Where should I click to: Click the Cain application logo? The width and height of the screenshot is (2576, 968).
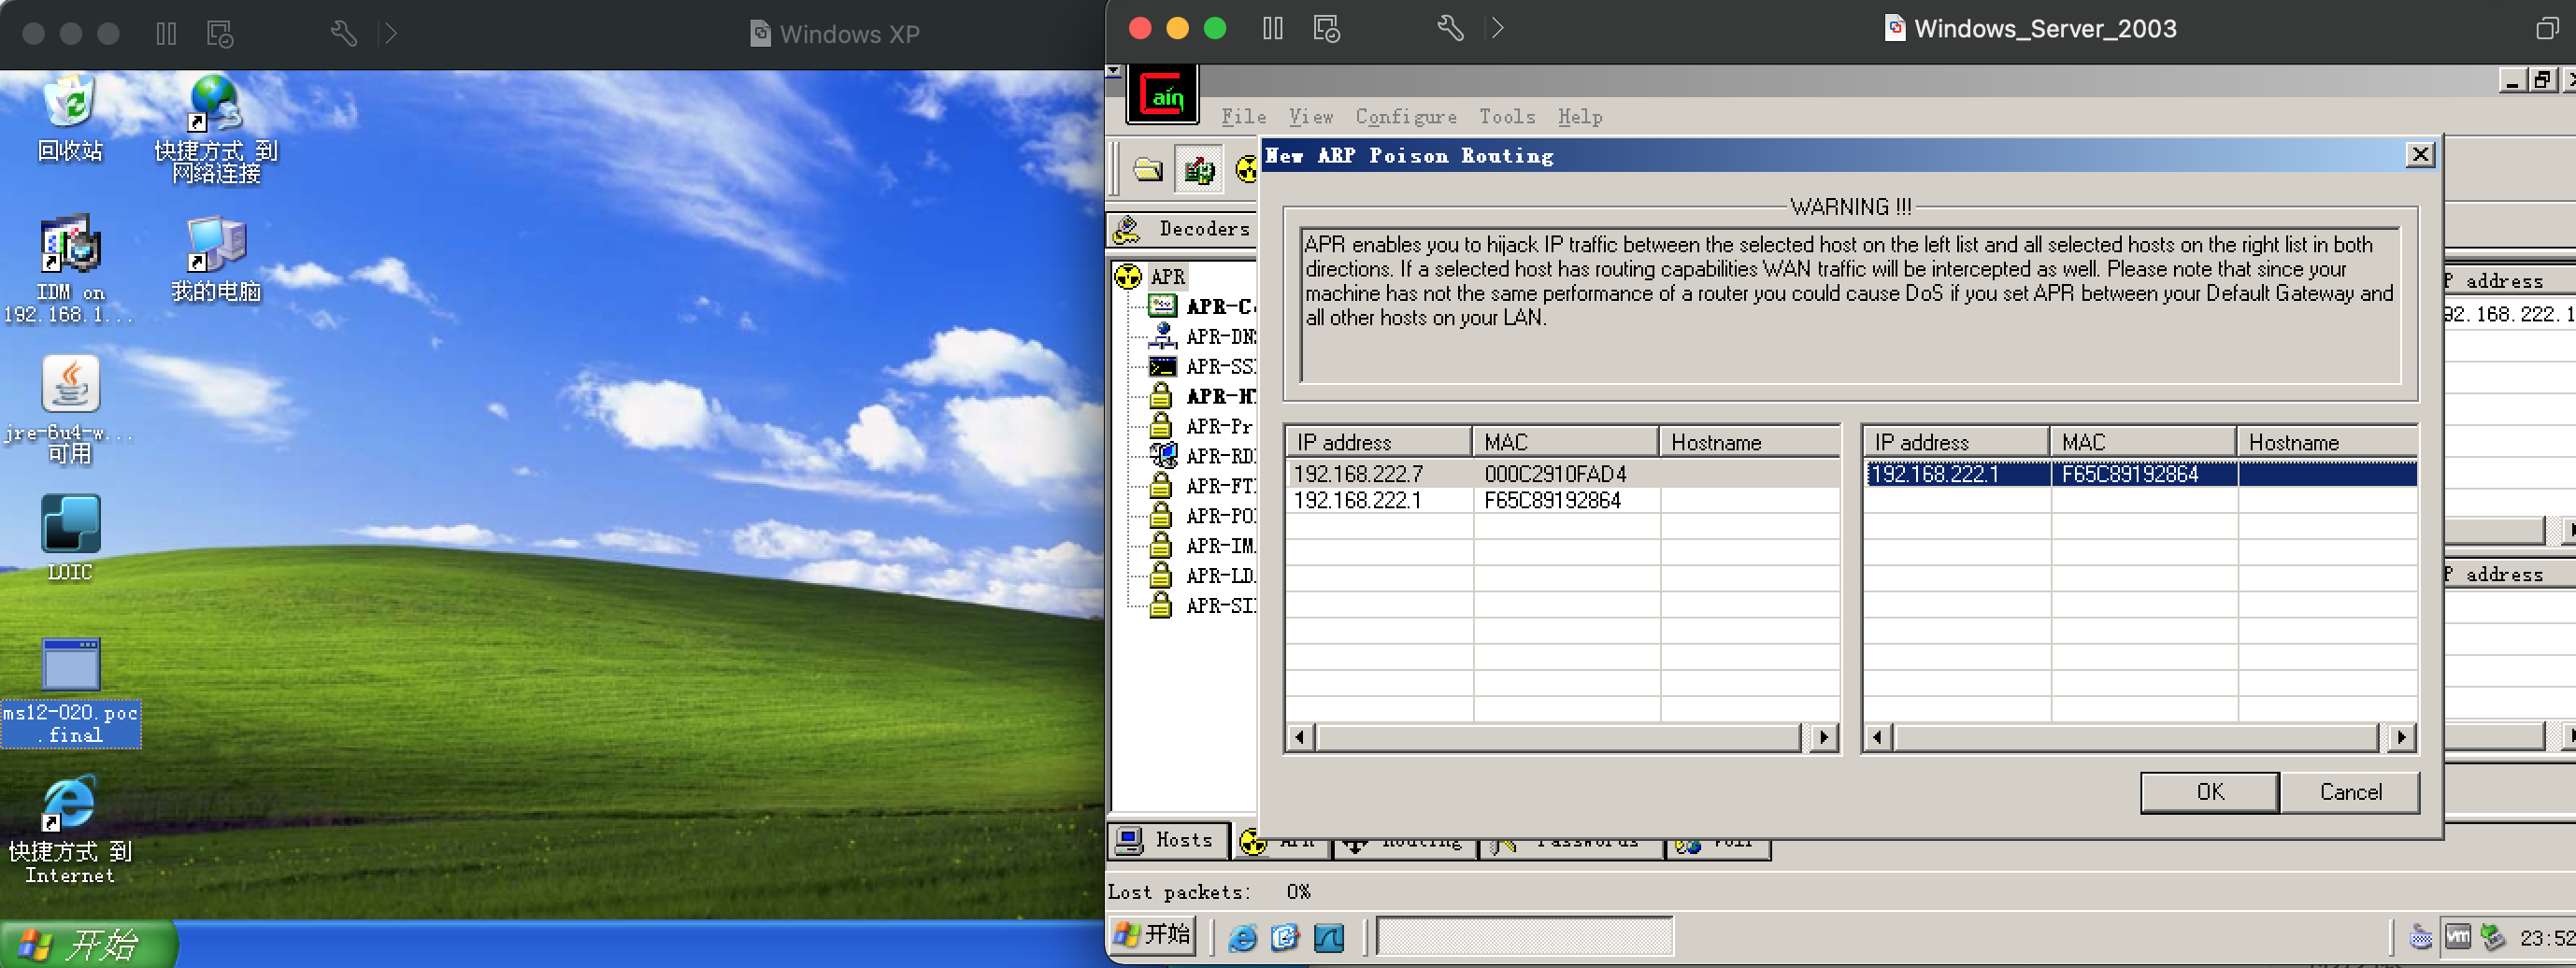[x=1162, y=96]
